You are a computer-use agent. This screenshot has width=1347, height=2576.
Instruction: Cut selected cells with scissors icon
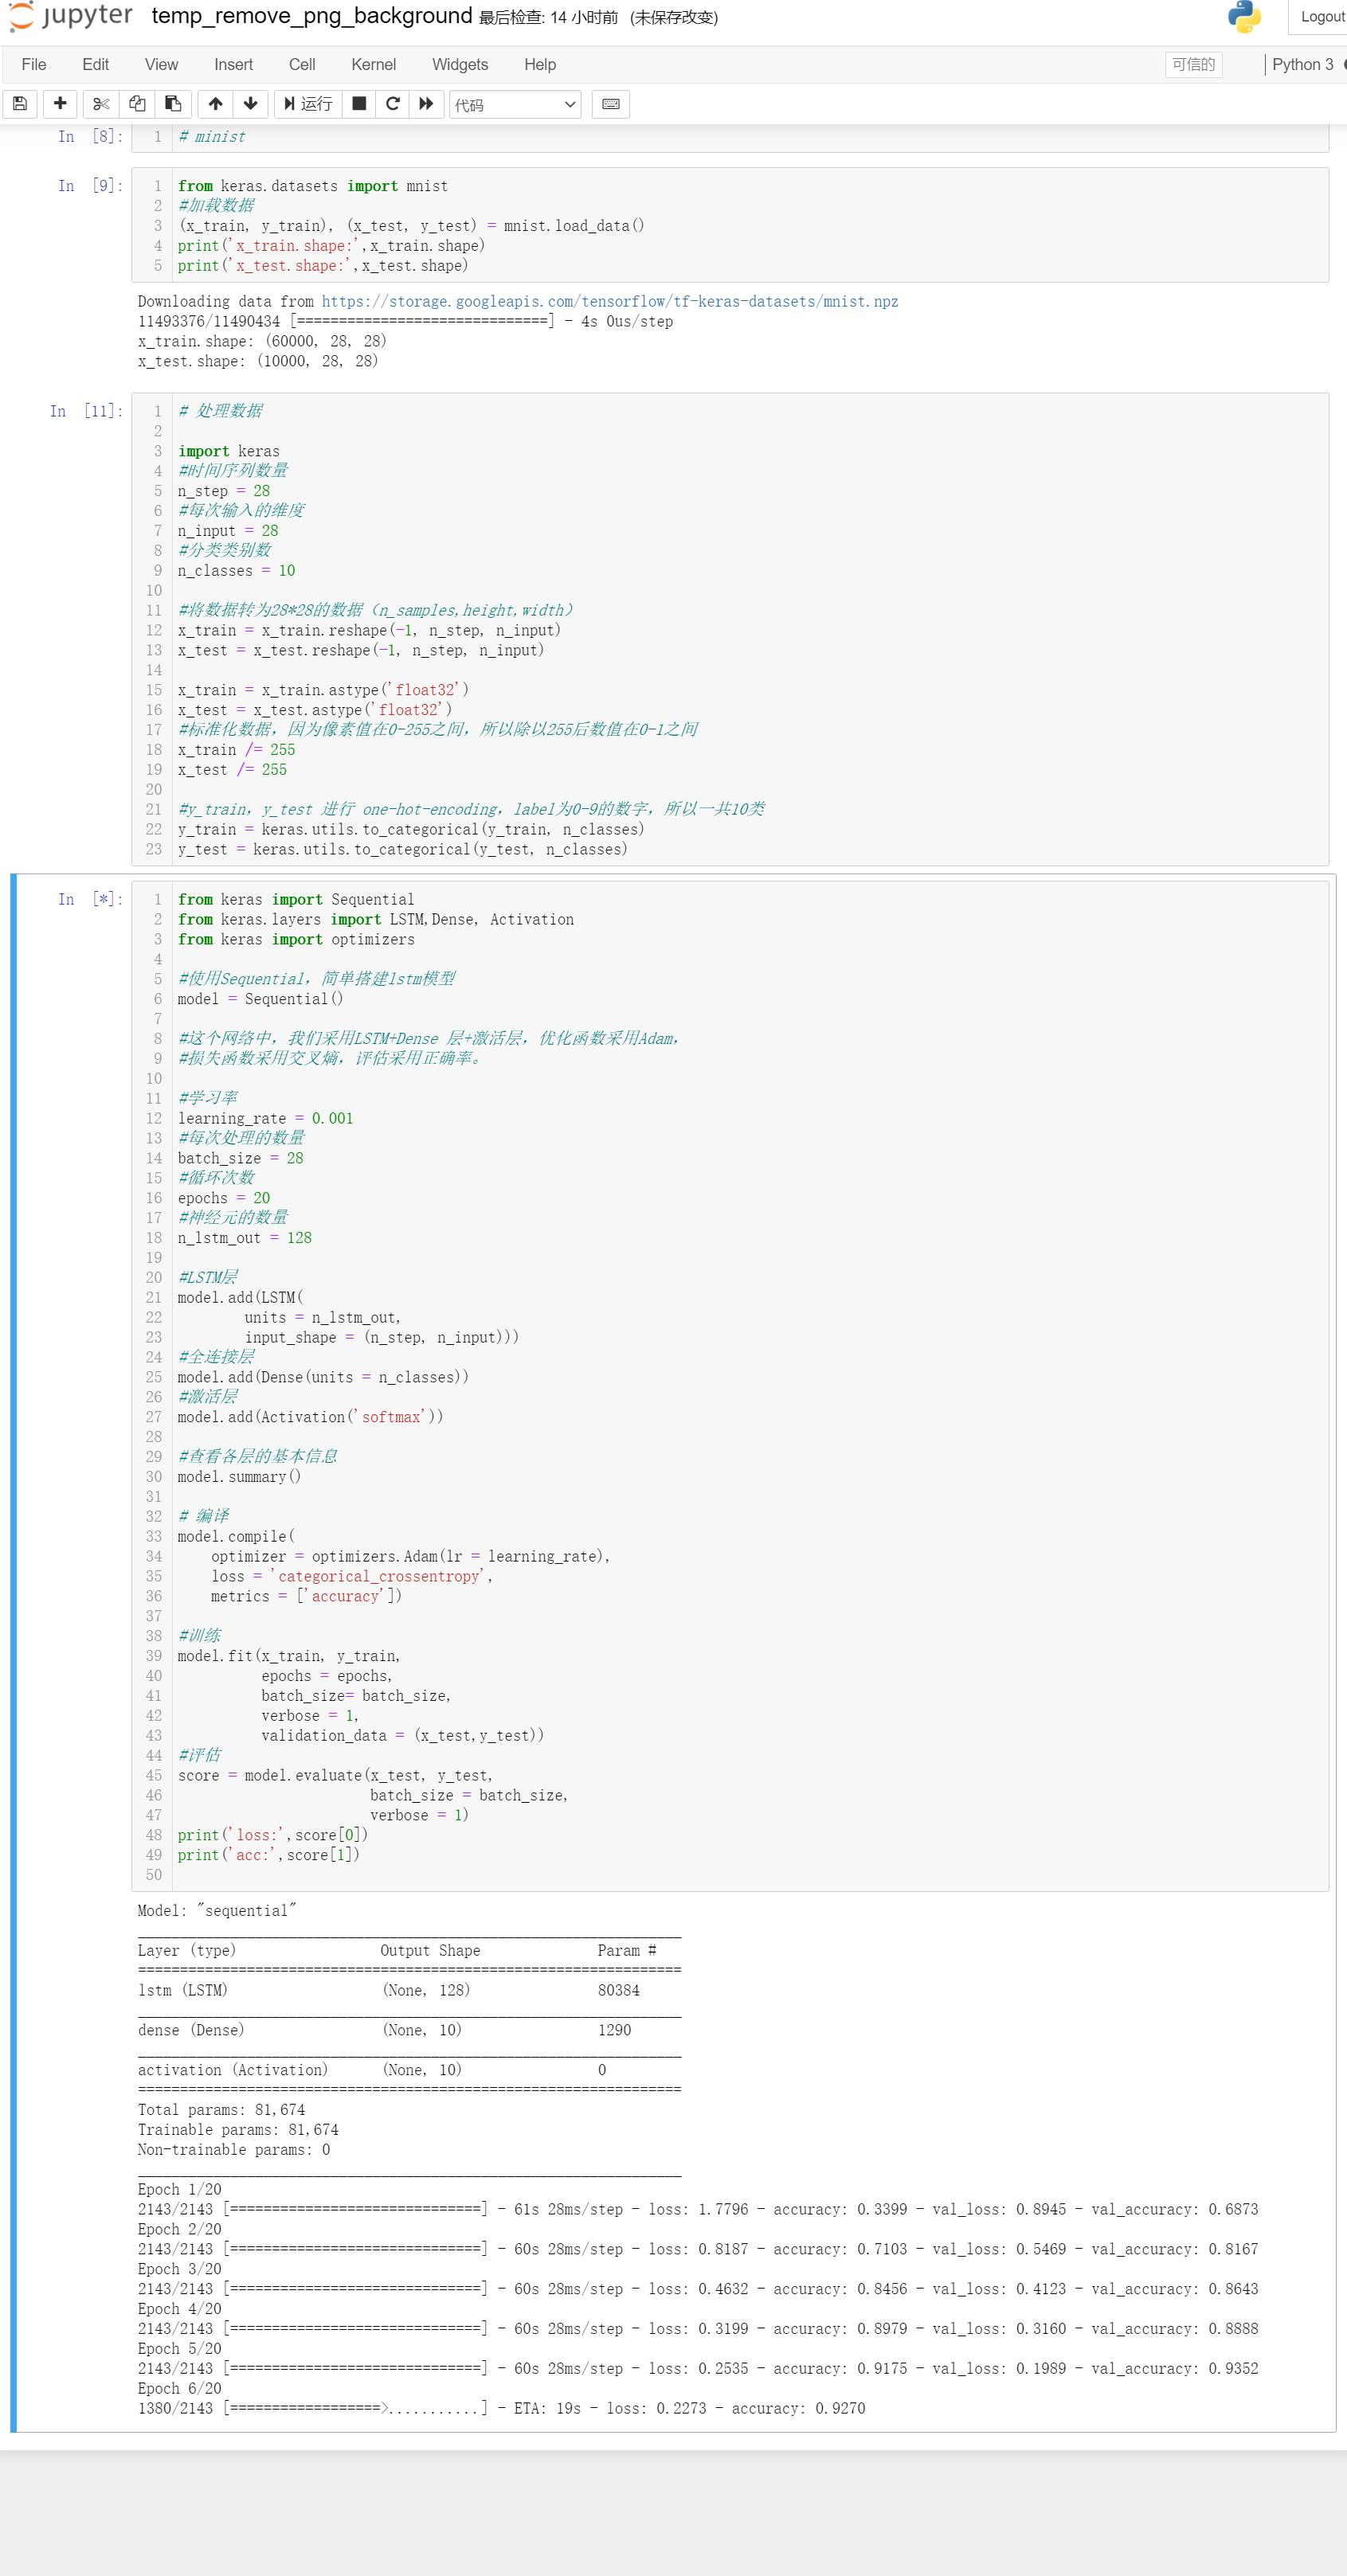pyautogui.click(x=101, y=104)
